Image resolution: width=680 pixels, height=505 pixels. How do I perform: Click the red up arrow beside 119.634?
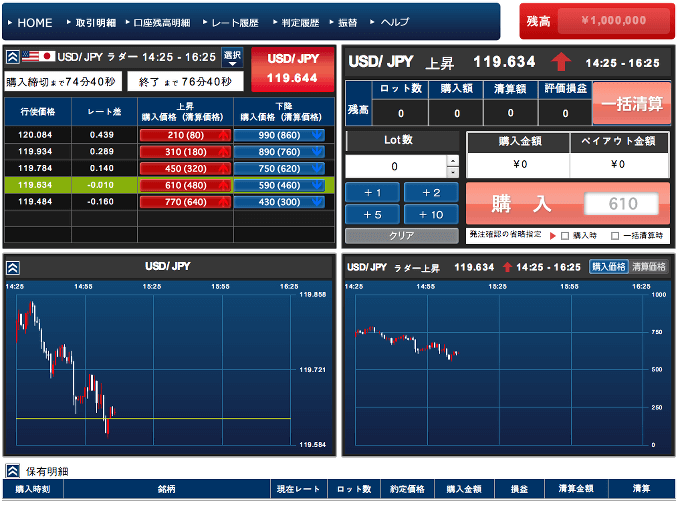[x=561, y=62]
